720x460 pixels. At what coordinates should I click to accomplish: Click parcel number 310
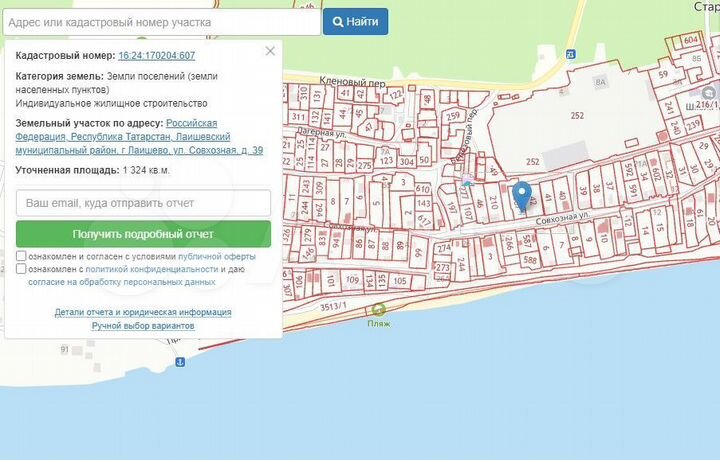tap(303, 93)
